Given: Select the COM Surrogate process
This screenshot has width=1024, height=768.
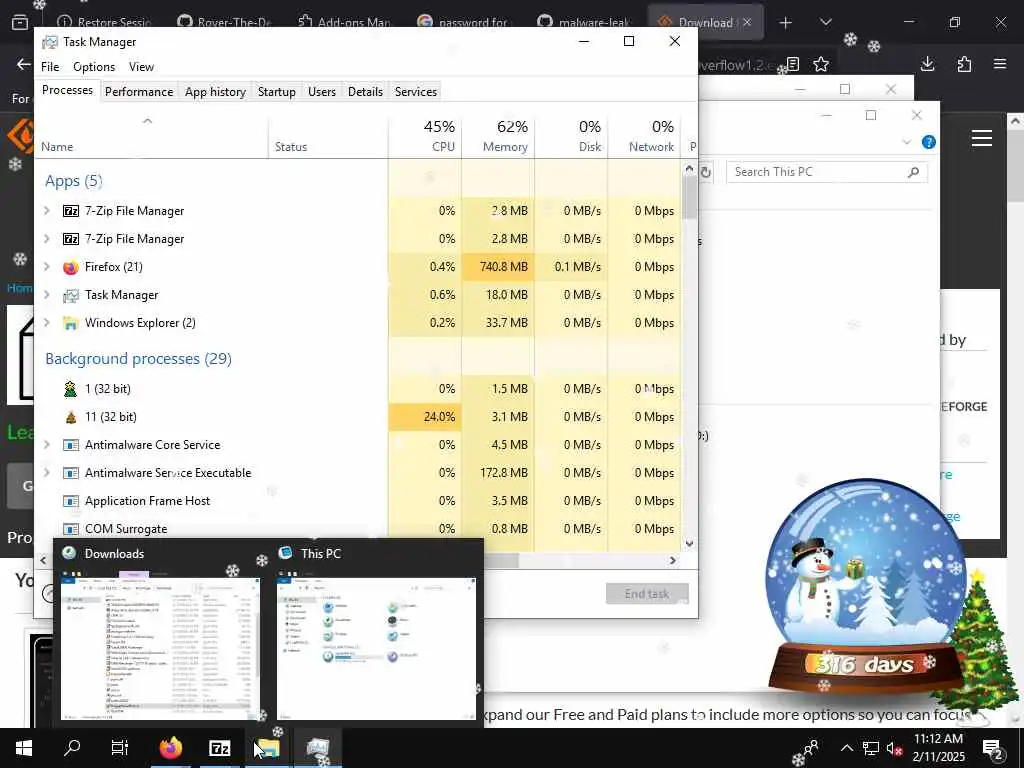Looking at the screenshot, I should click(358, 528).
